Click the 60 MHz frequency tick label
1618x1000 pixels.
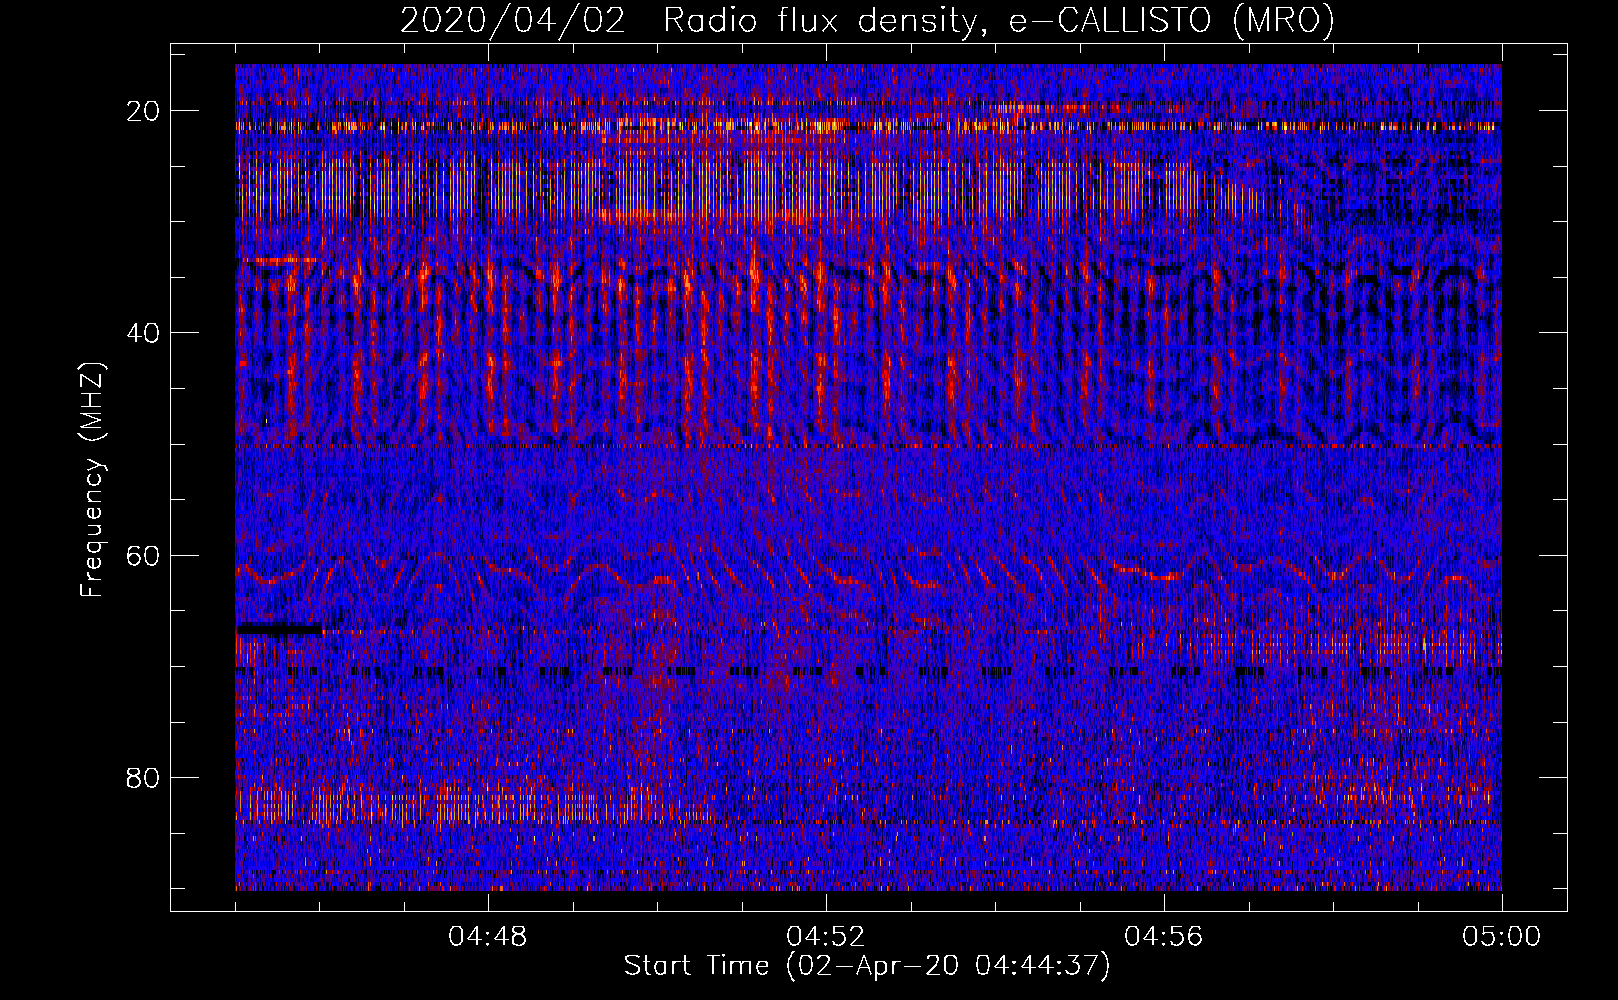coord(144,555)
